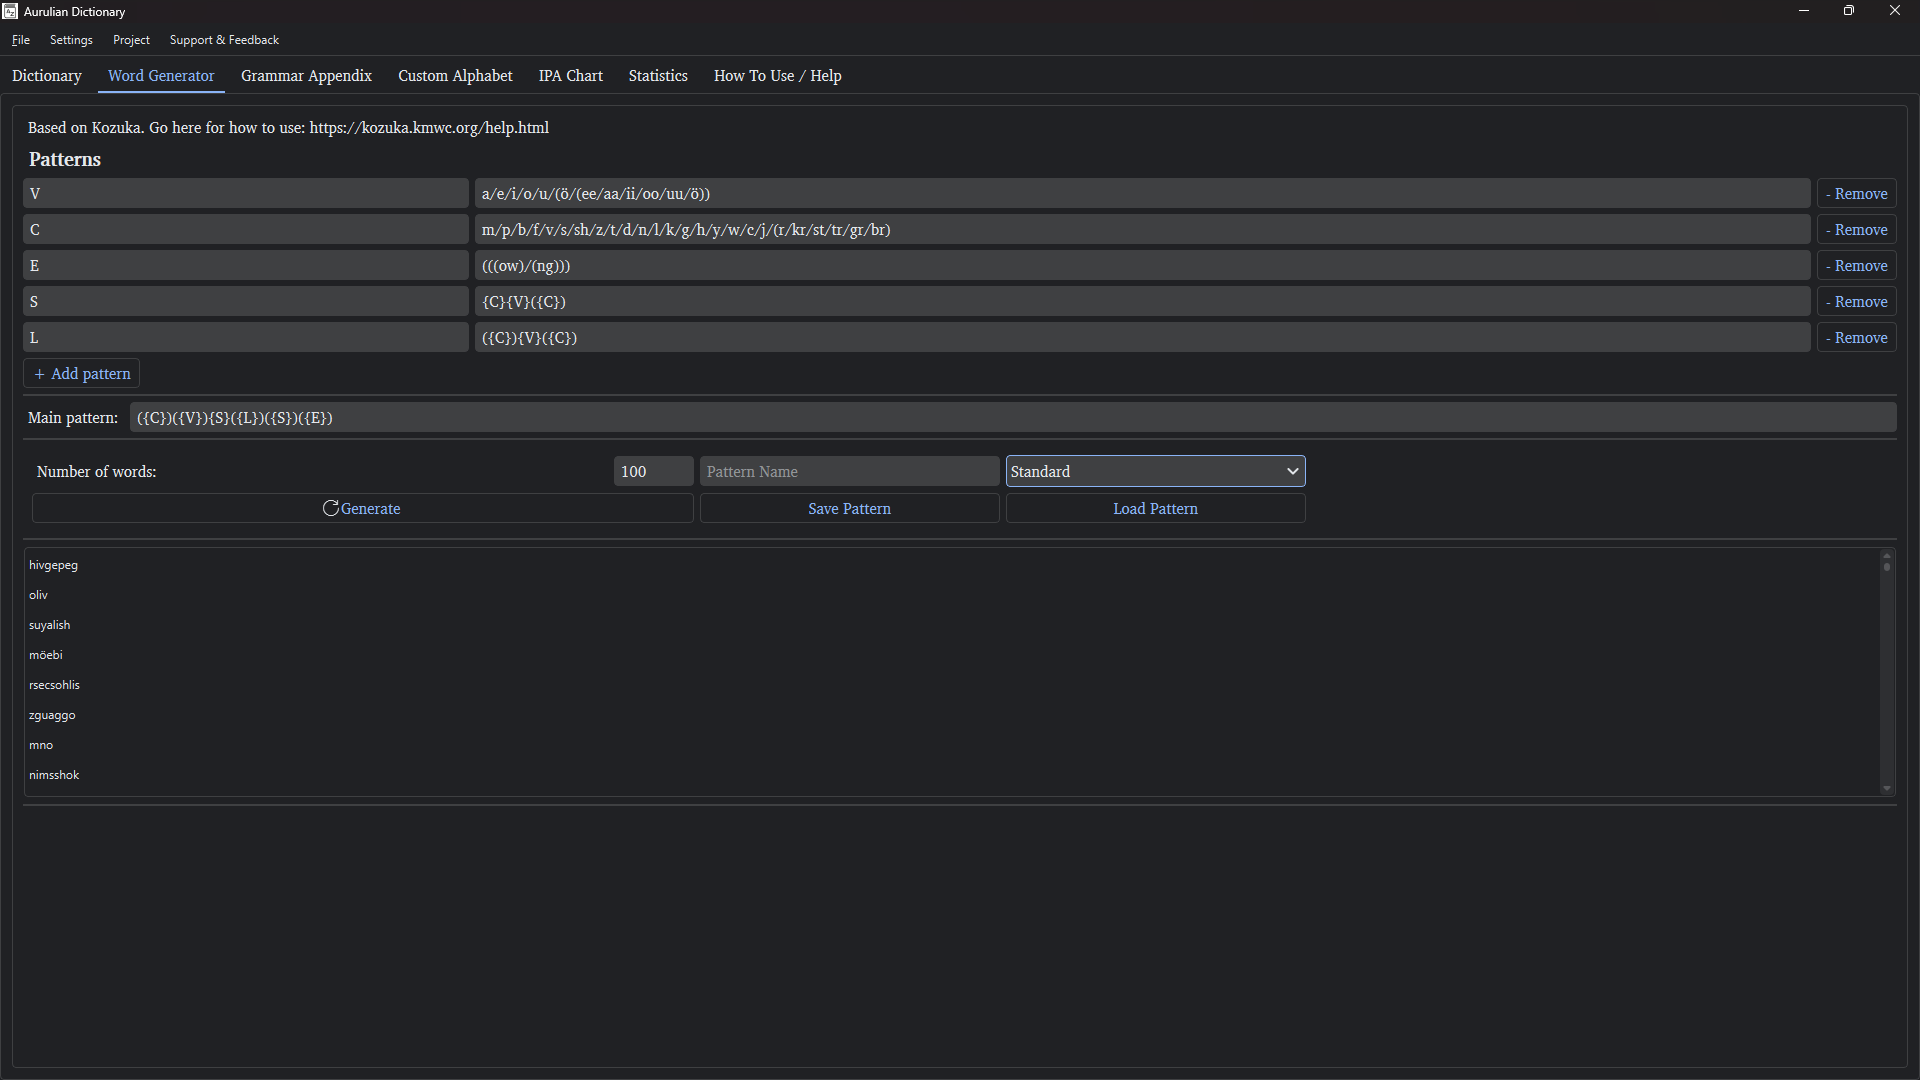This screenshot has height=1080, width=1920.
Task: Edit the S pattern value field
Action: click(1142, 302)
